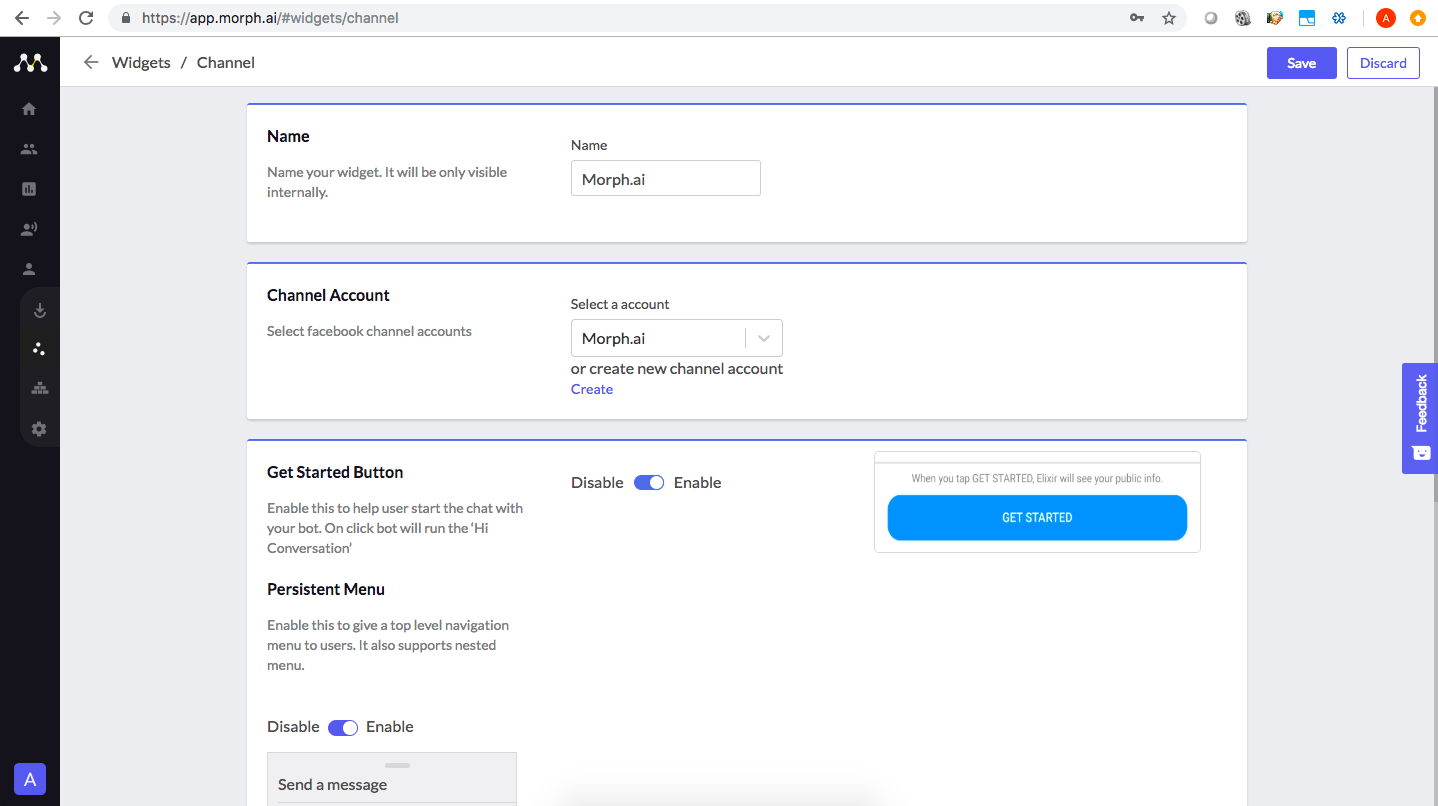Click the handshake extension icon
1438x806 pixels.
1275,18
